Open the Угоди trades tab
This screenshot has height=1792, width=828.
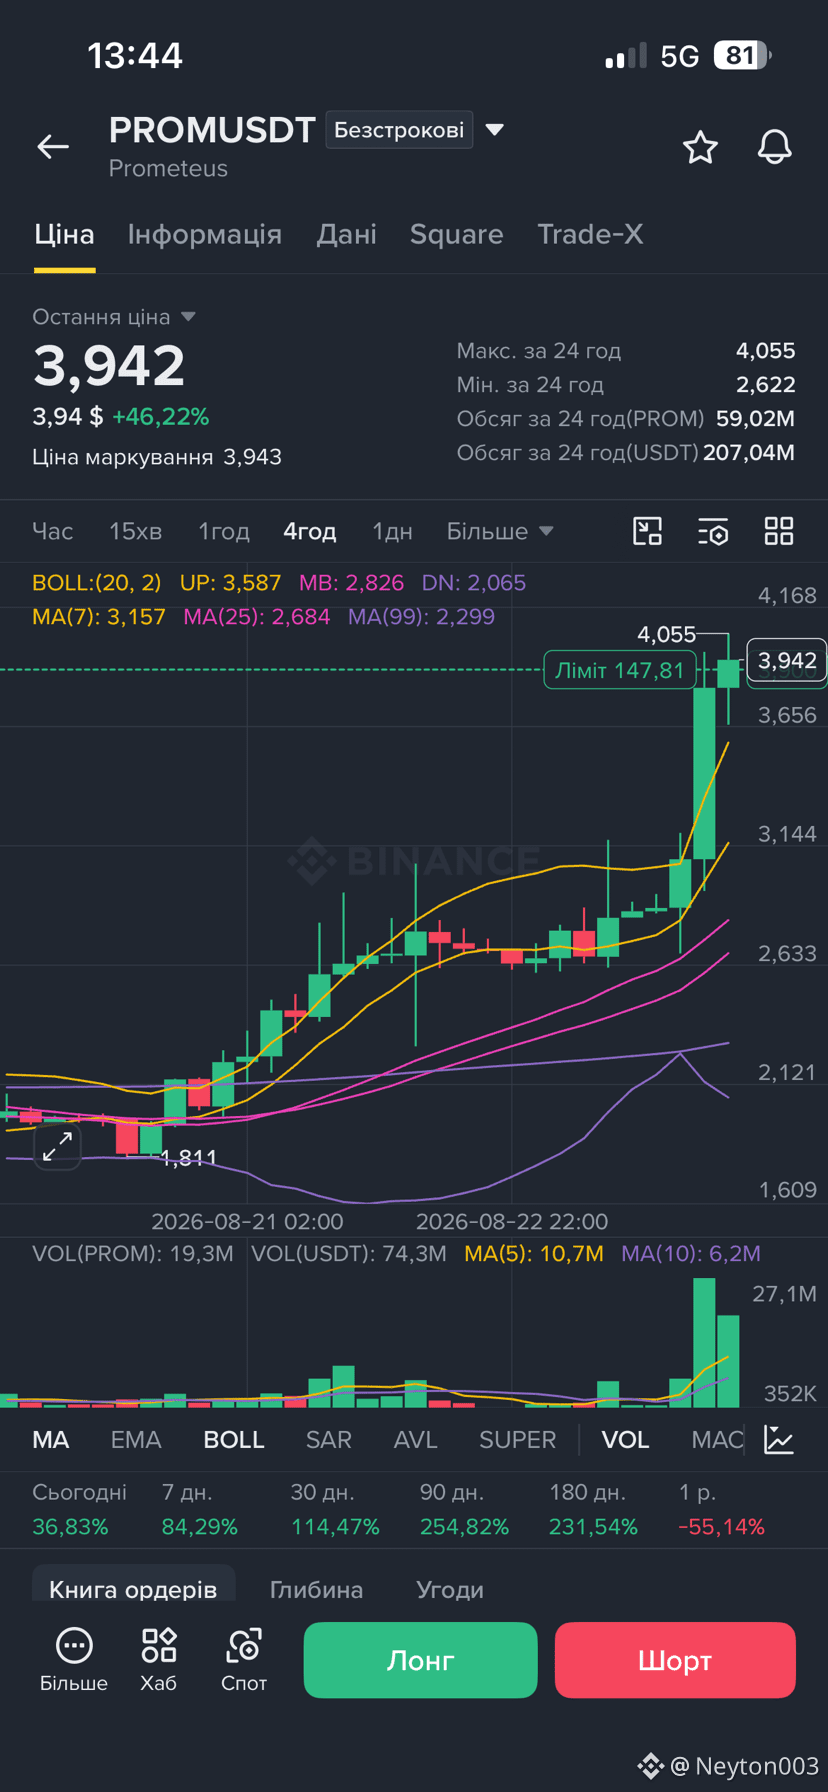click(450, 1590)
